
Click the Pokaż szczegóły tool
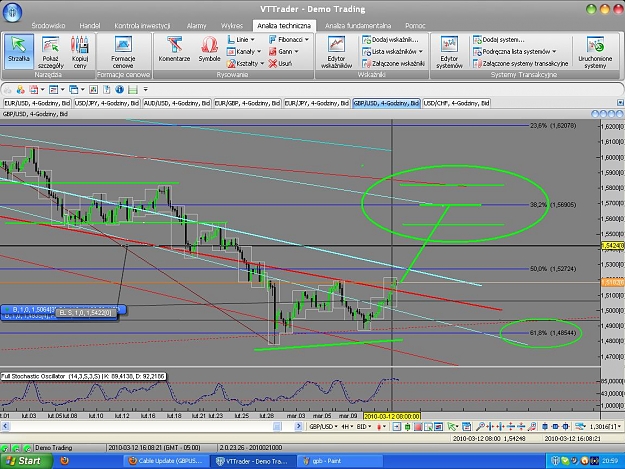[x=51, y=52]
